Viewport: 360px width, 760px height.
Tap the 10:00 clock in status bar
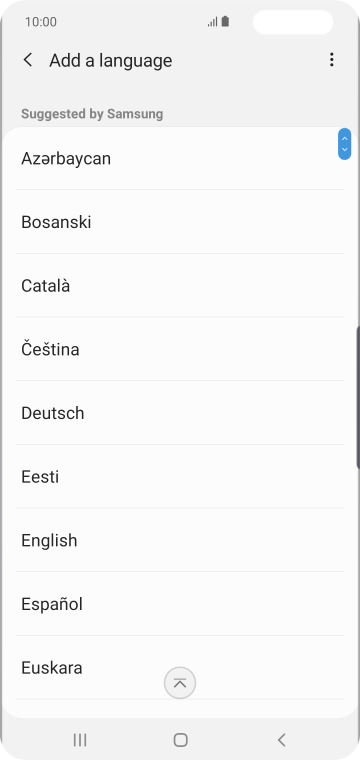tap(41, 22)
